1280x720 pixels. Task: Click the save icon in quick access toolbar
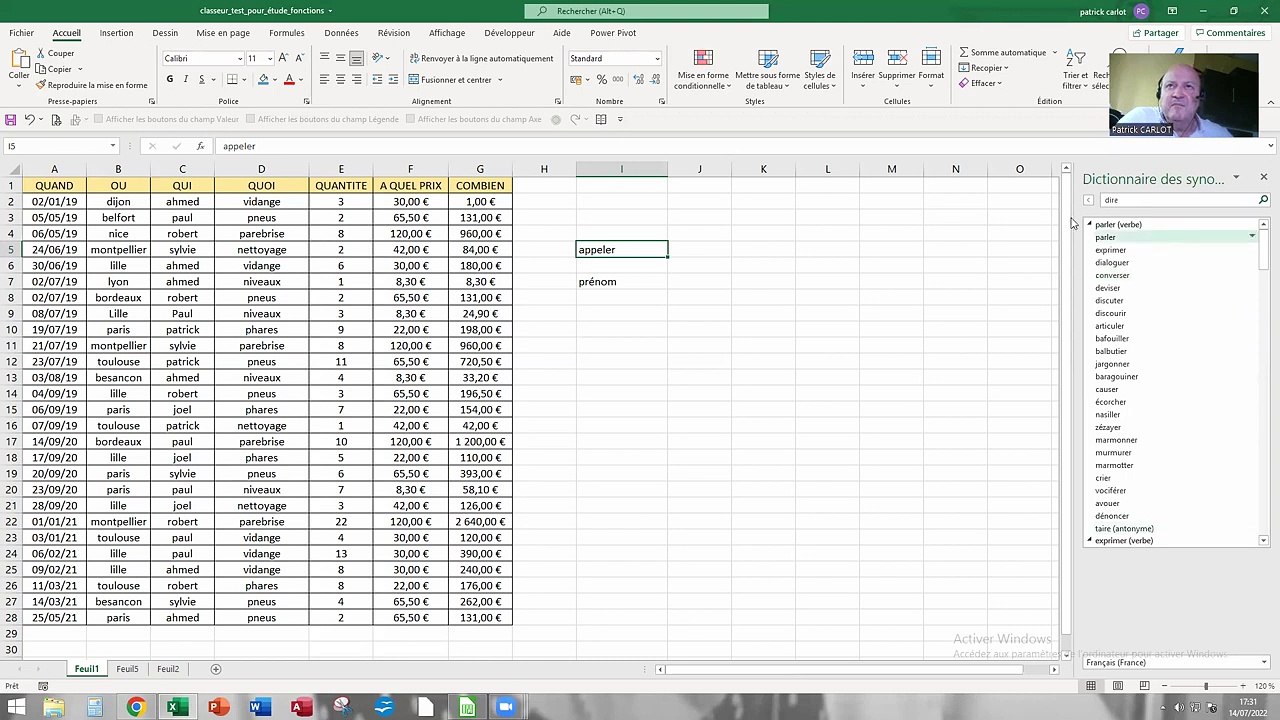(11, 119)
